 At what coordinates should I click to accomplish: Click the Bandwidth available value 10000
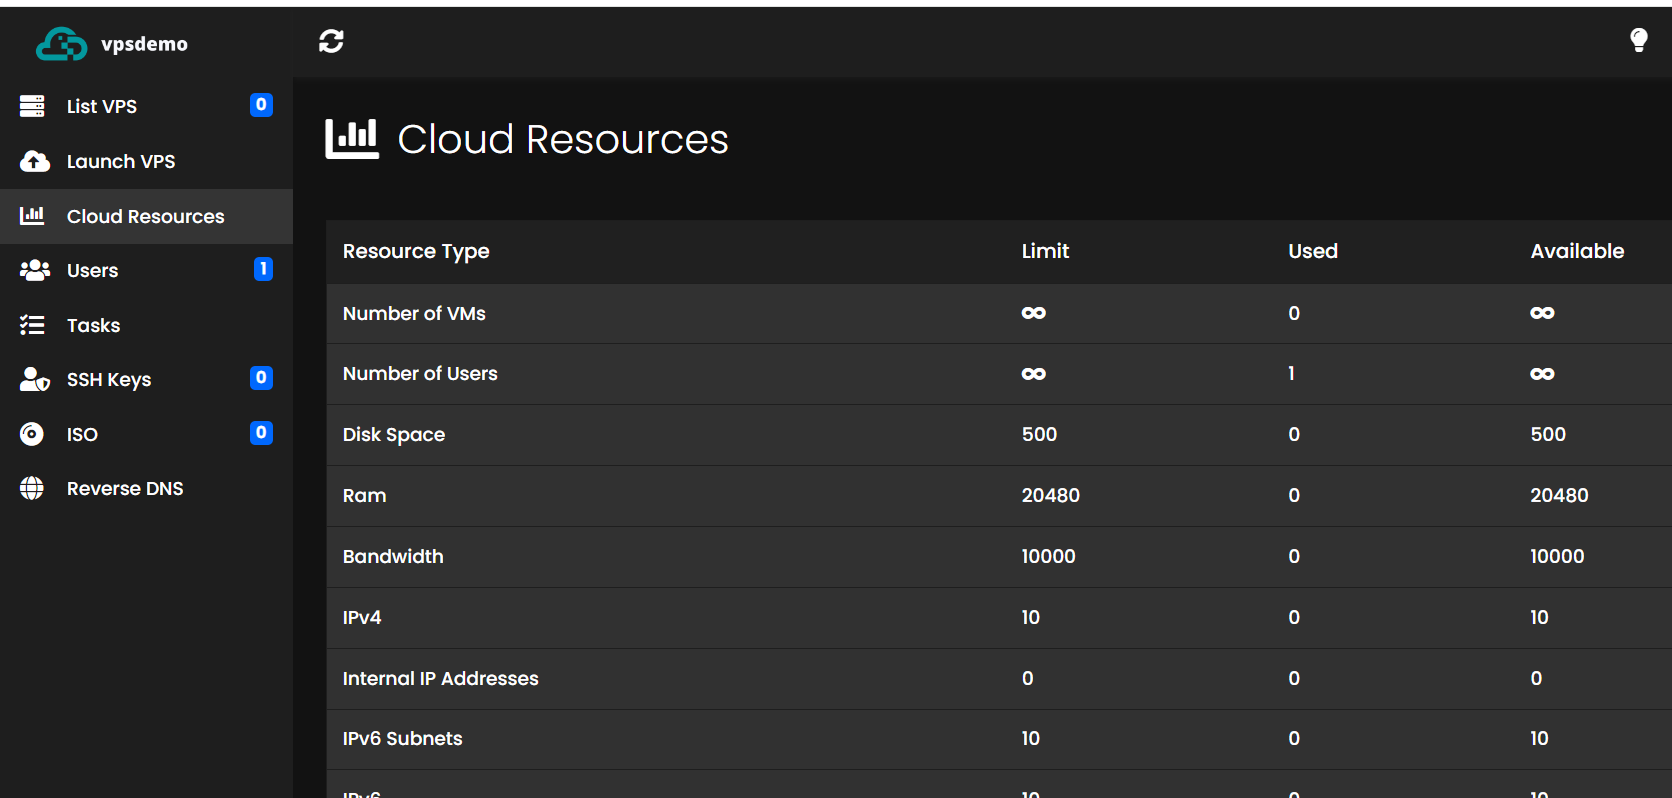(1557, 556)
